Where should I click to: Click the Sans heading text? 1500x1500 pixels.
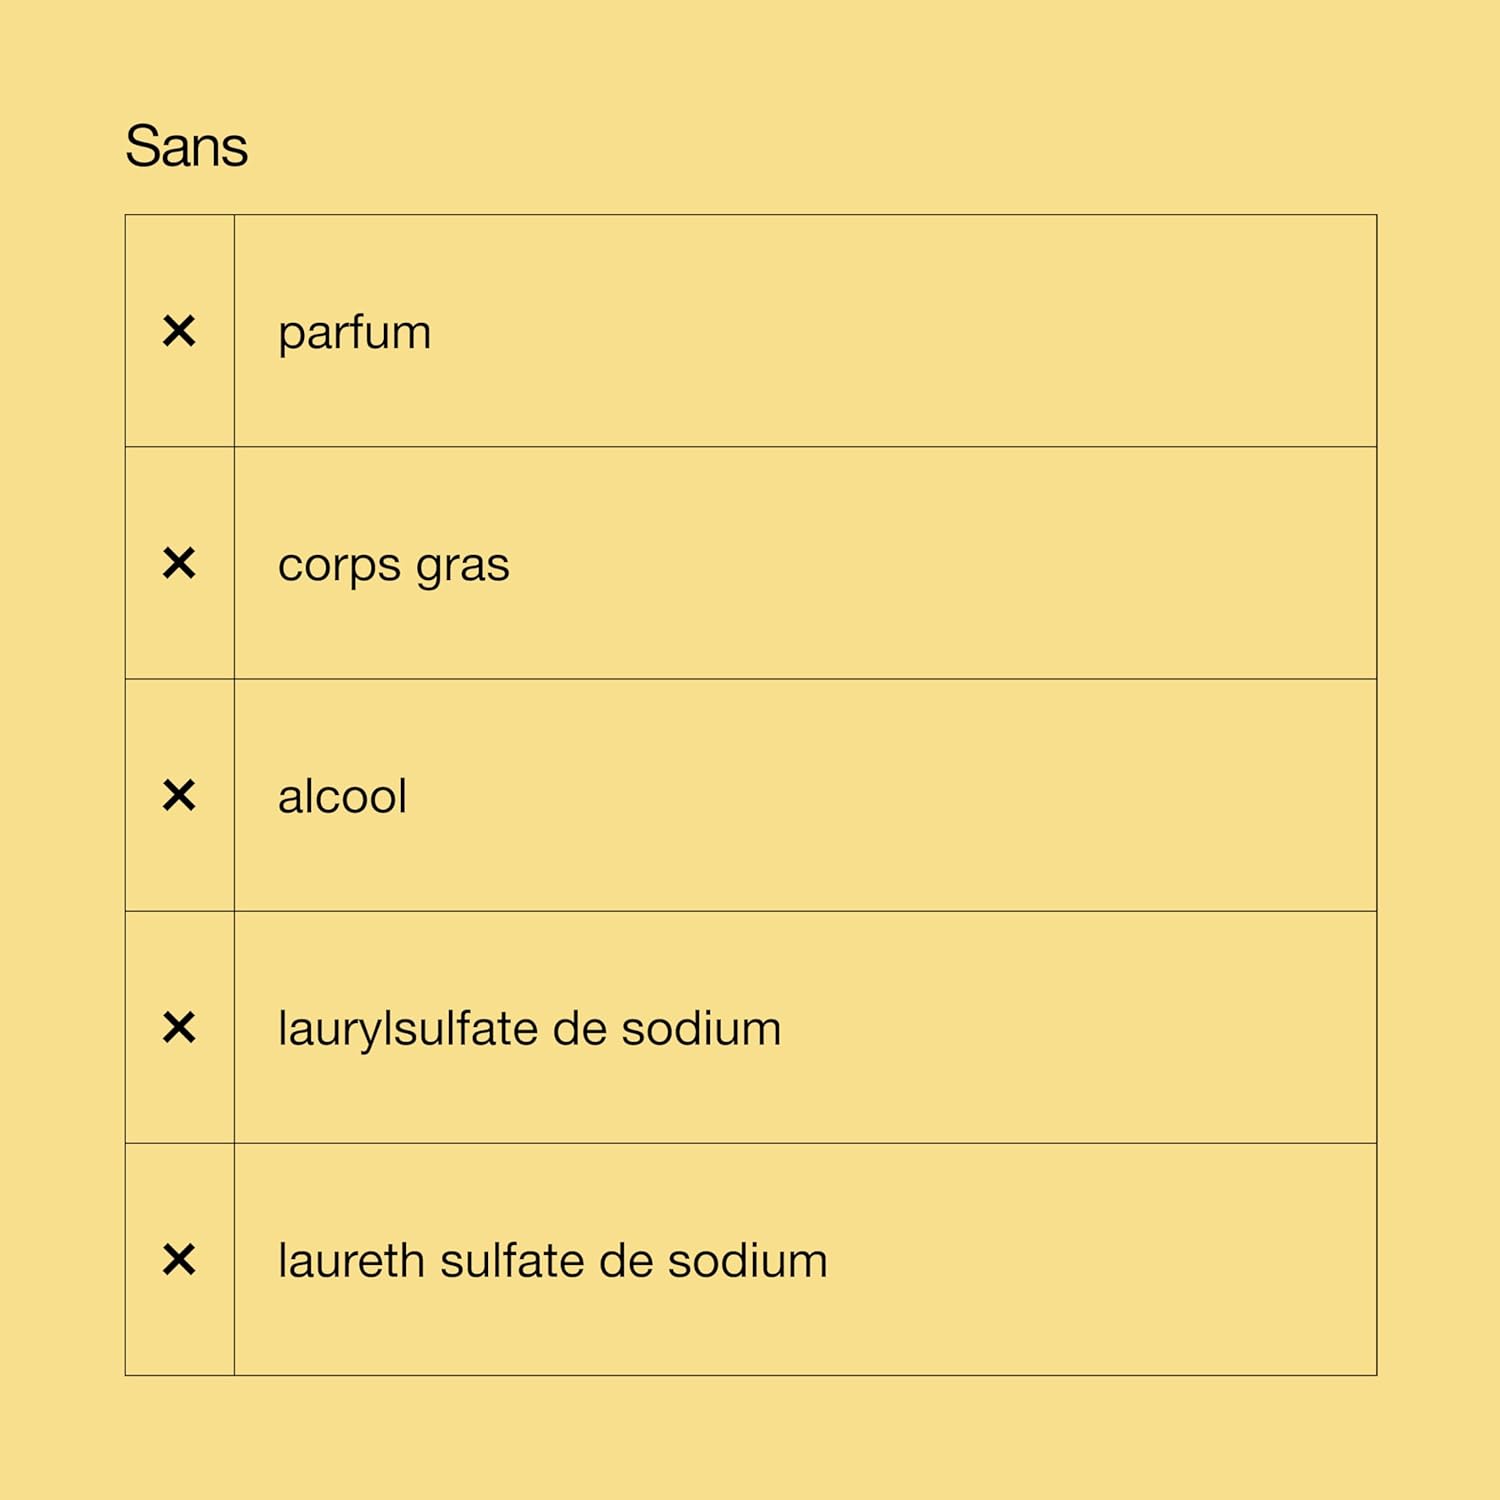point(186,147)
